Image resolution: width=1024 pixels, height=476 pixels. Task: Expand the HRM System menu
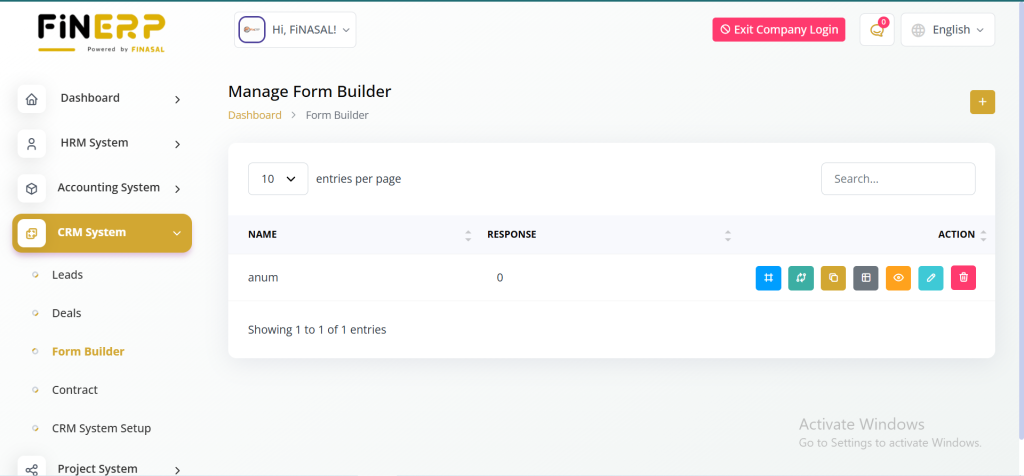tap(102, 143)
